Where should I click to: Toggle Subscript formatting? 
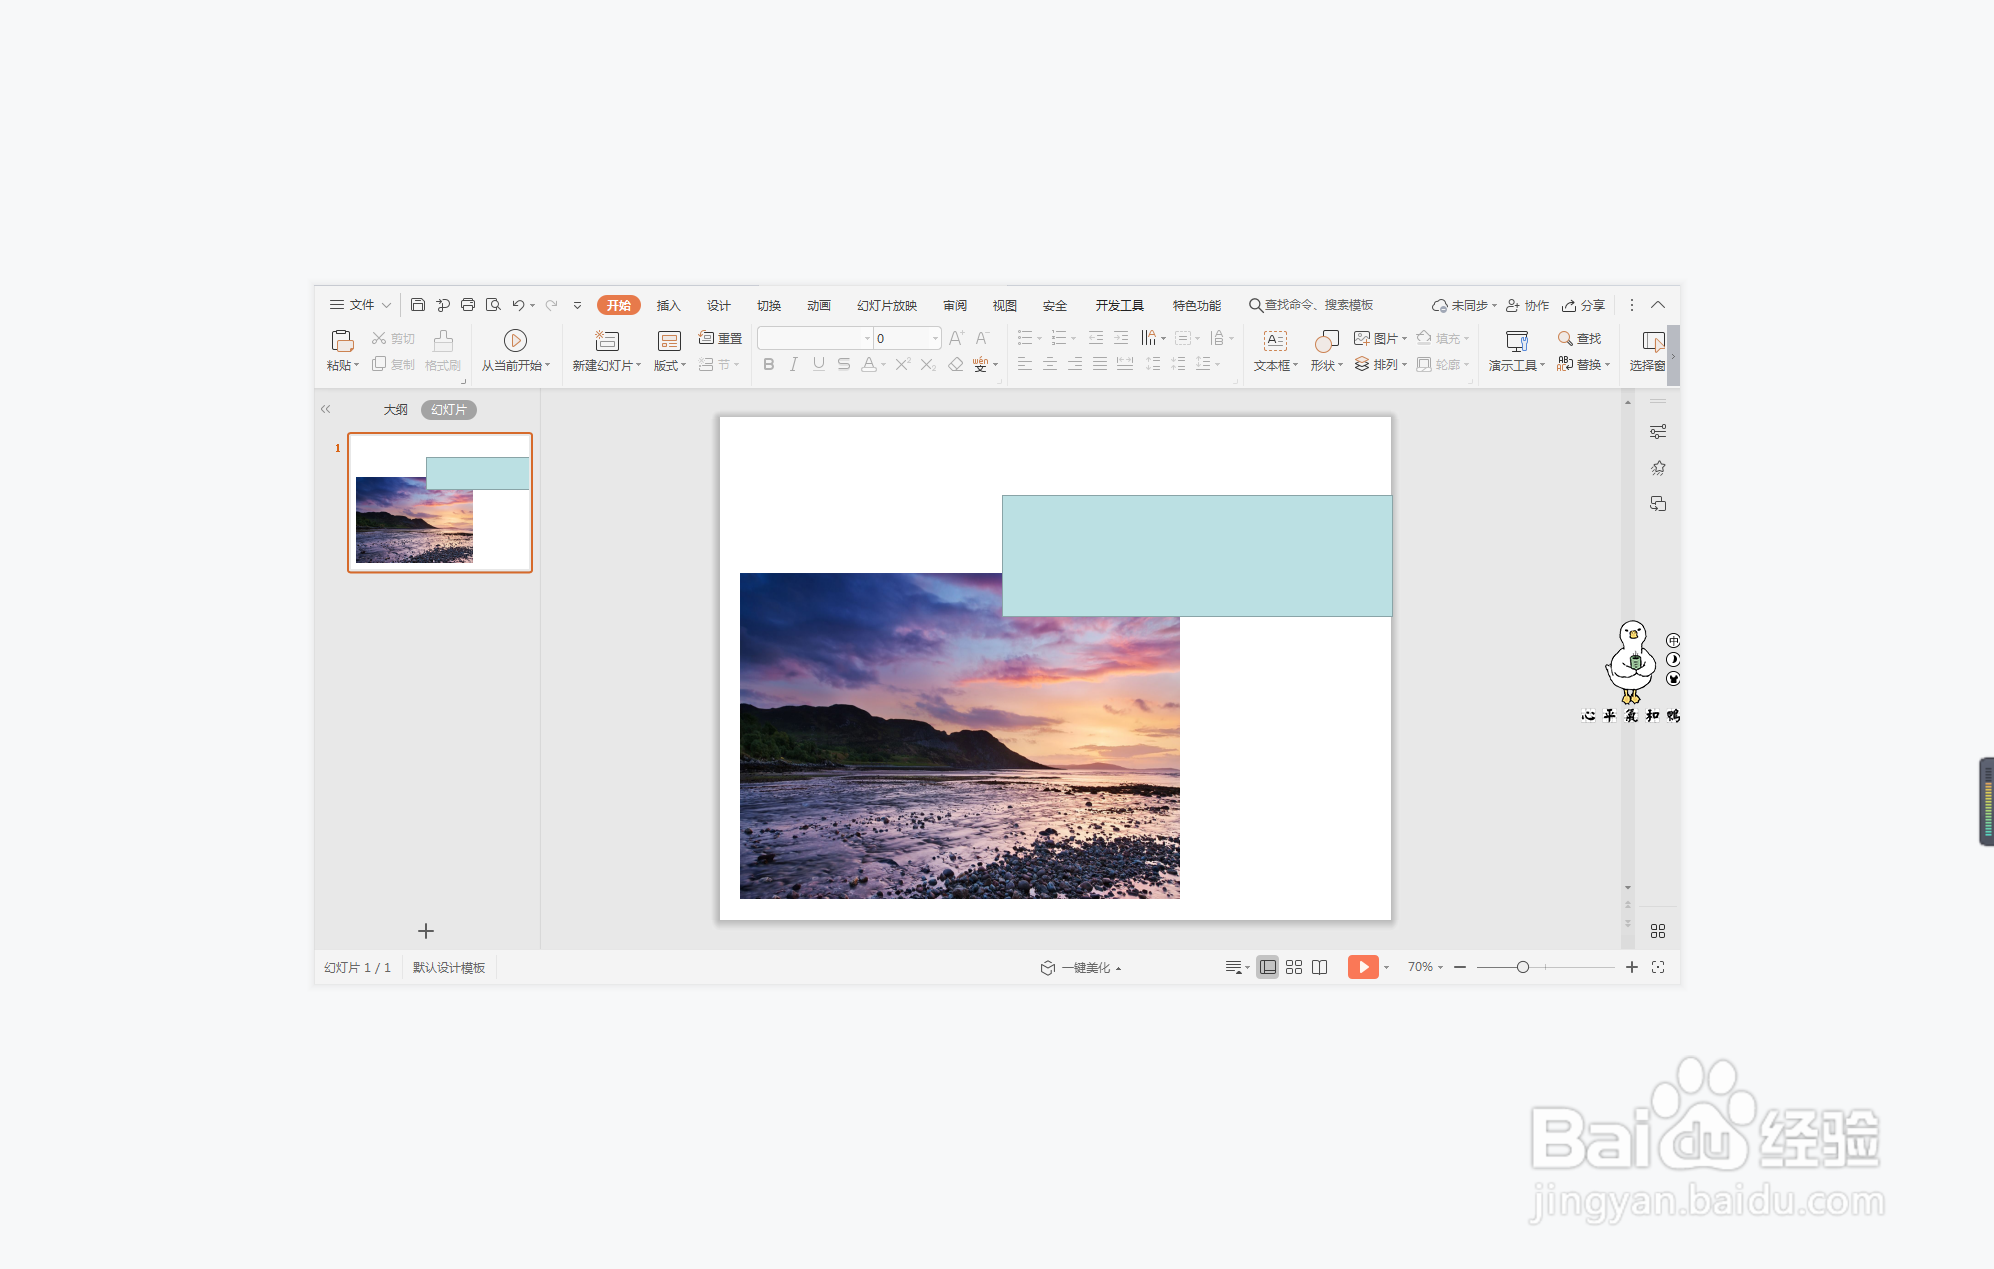928,365
